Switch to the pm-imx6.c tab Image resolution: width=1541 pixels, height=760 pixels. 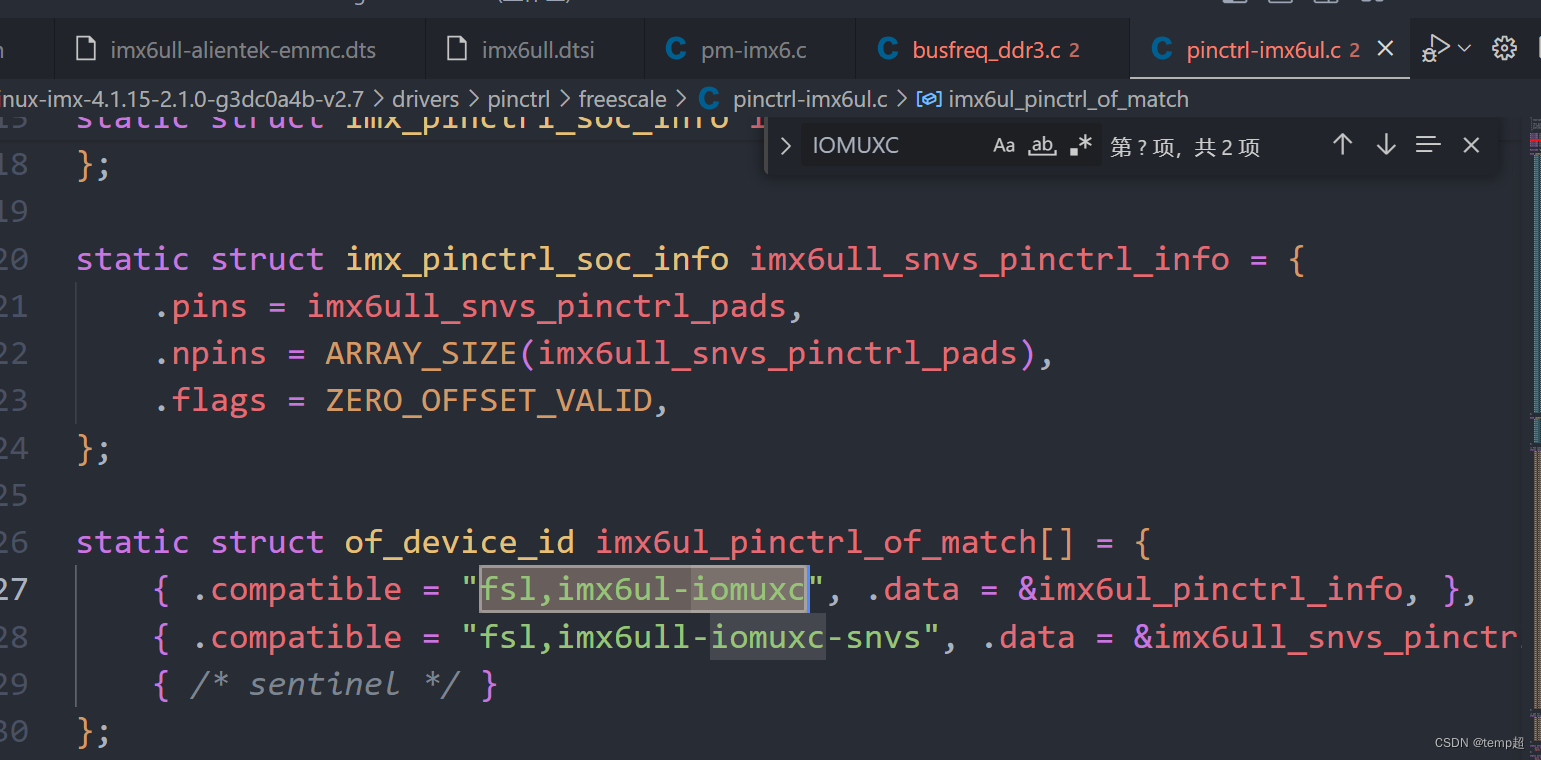[x=750, y=50]
